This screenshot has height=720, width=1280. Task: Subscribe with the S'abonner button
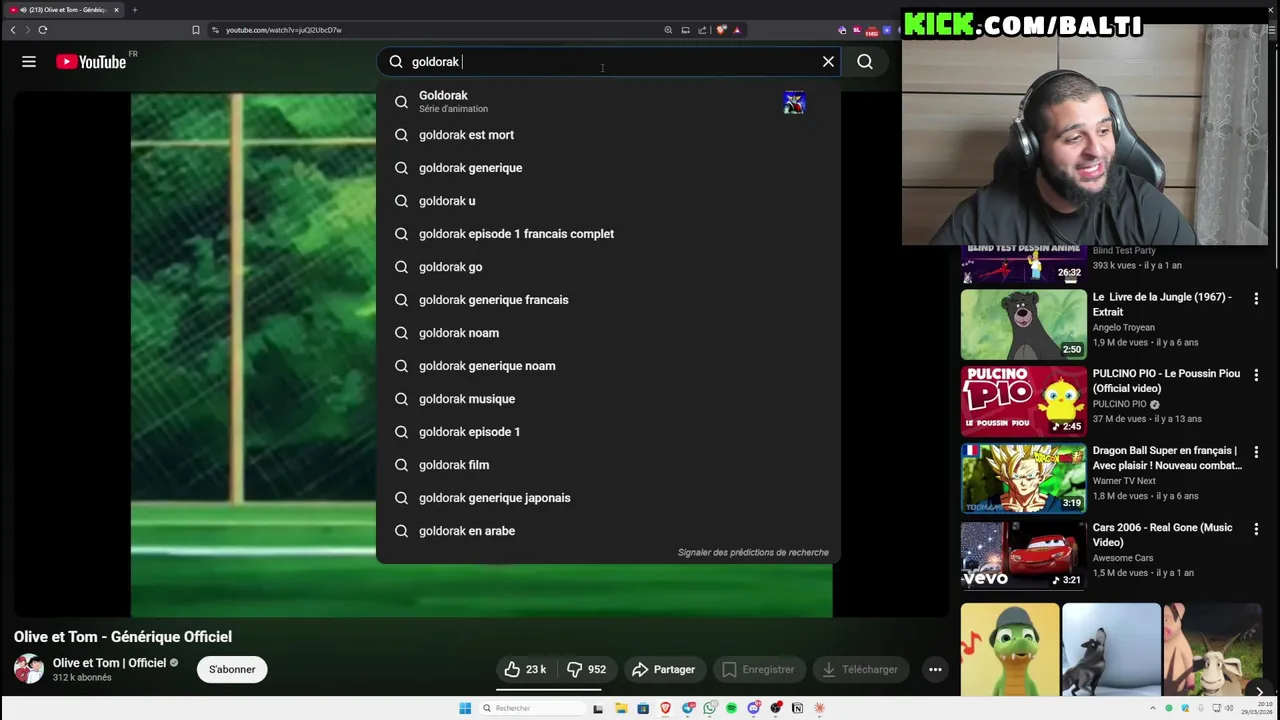(232, 669)
